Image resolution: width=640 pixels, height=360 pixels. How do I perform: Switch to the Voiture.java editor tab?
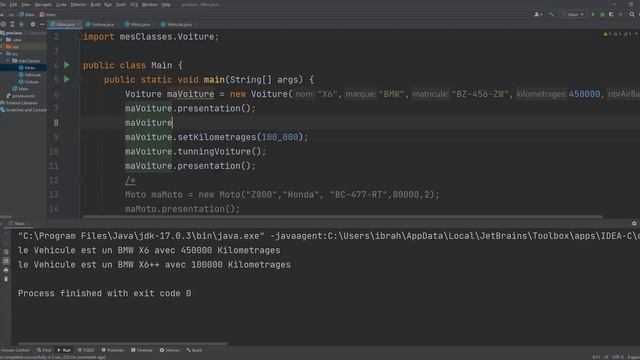[x=101, y=24]
